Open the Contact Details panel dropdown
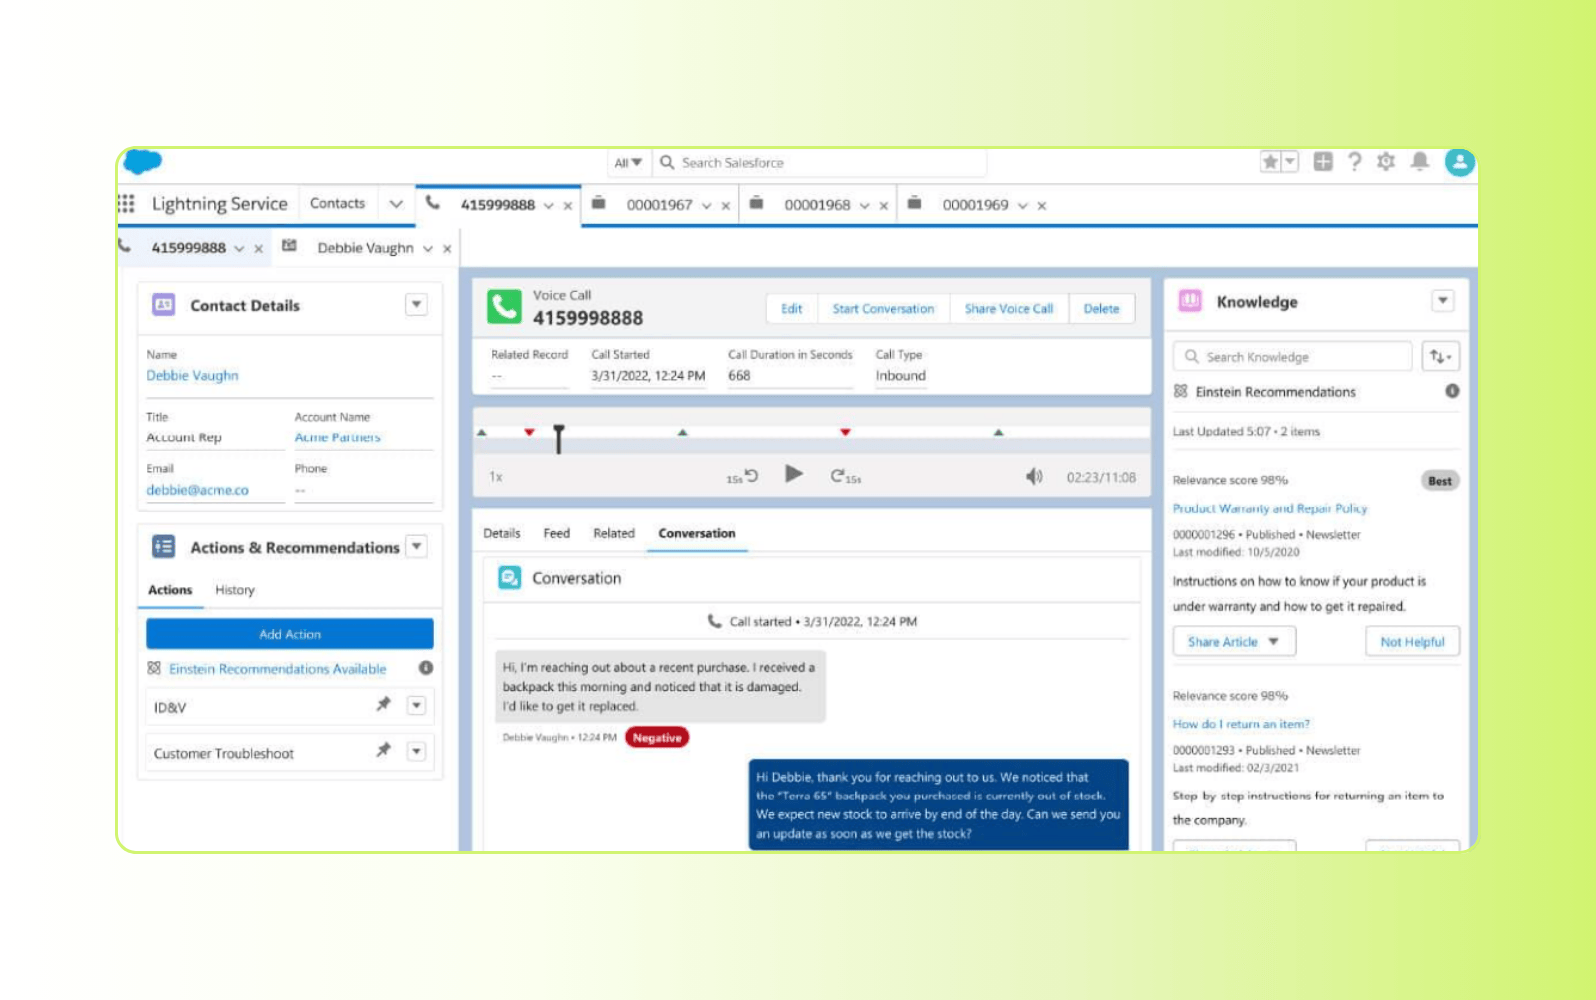1596x1000 pixels. (417, 305)
